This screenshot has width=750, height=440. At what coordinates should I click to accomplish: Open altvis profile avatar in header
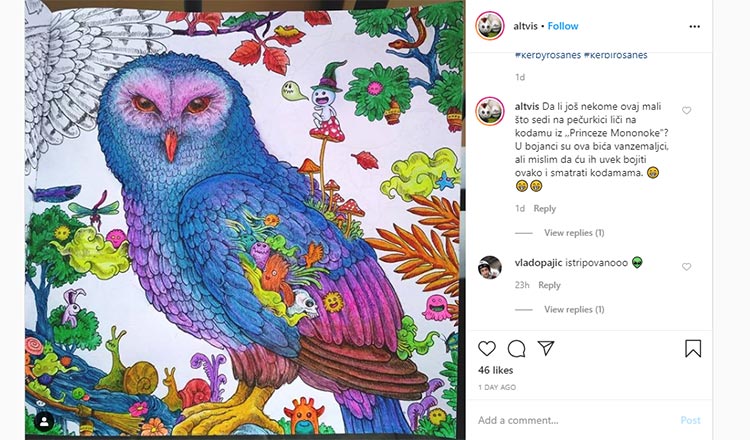click(489, 26)
